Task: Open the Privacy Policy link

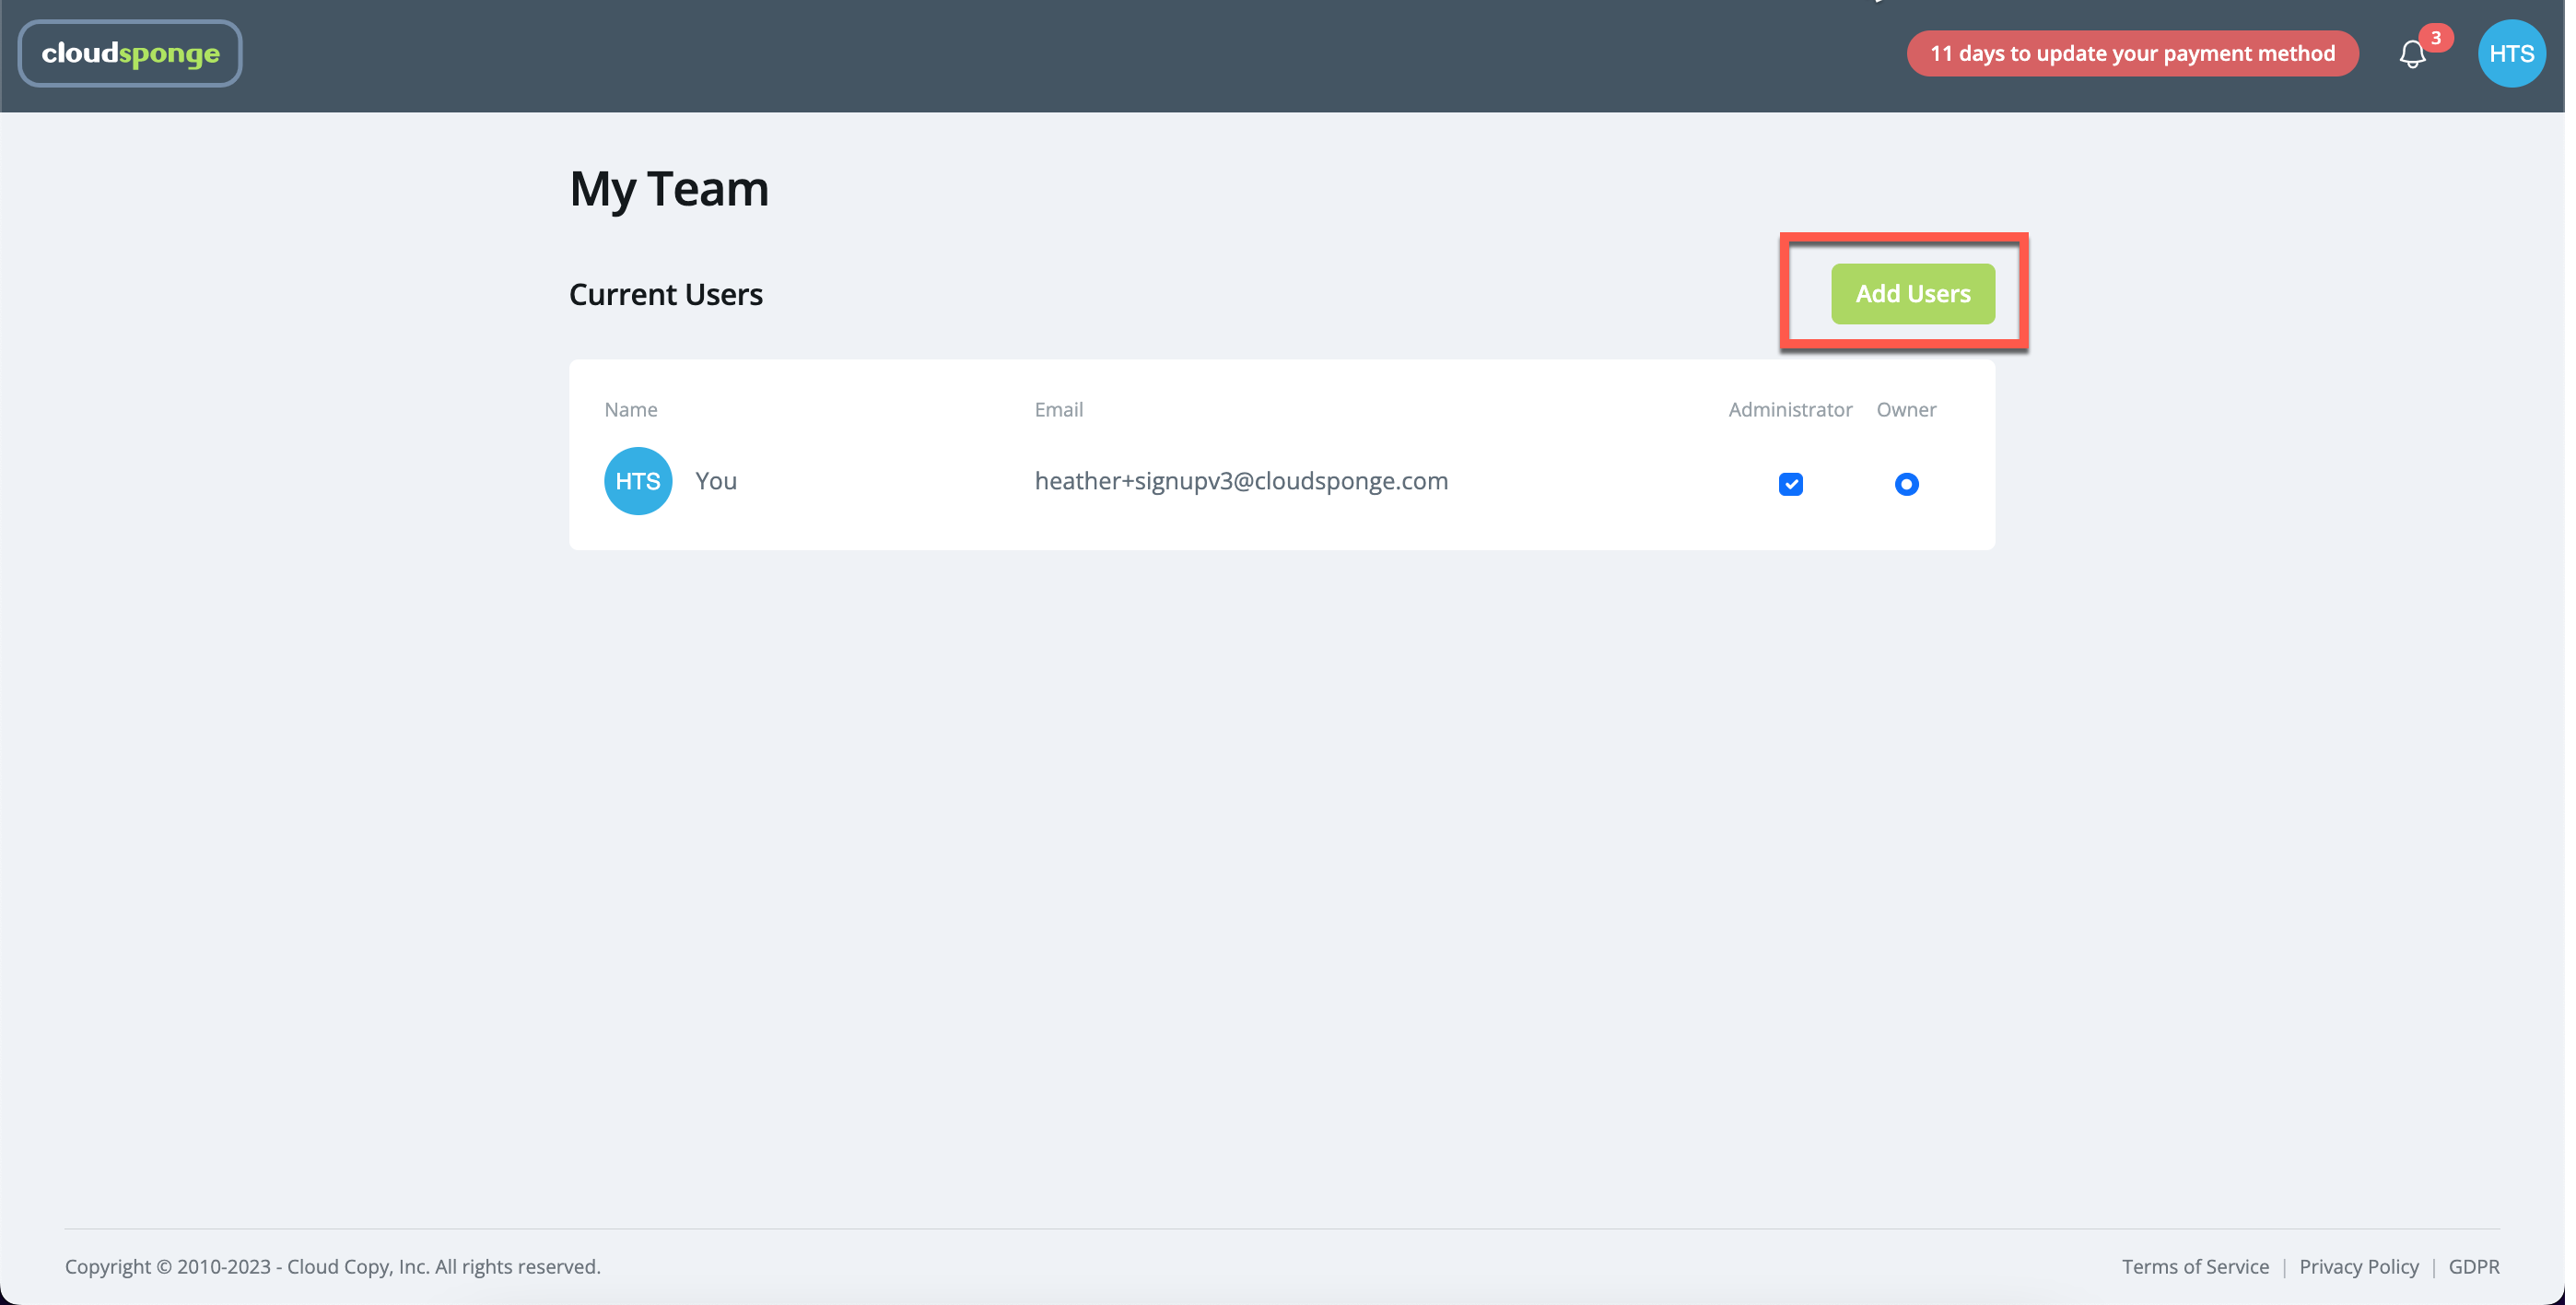Action: (x=2358, y=1266)
